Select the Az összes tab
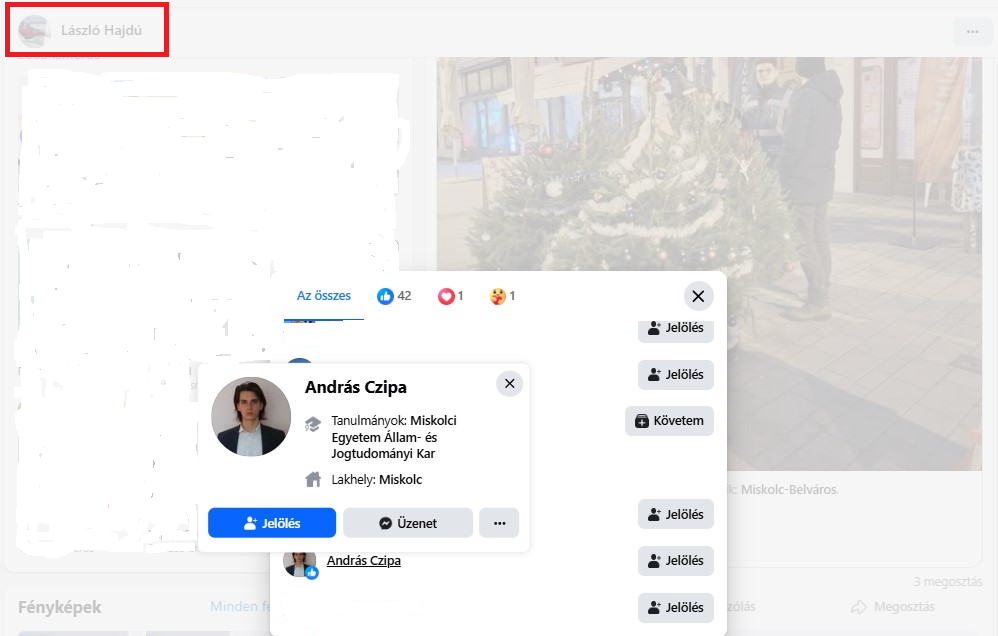 (324, 296)
